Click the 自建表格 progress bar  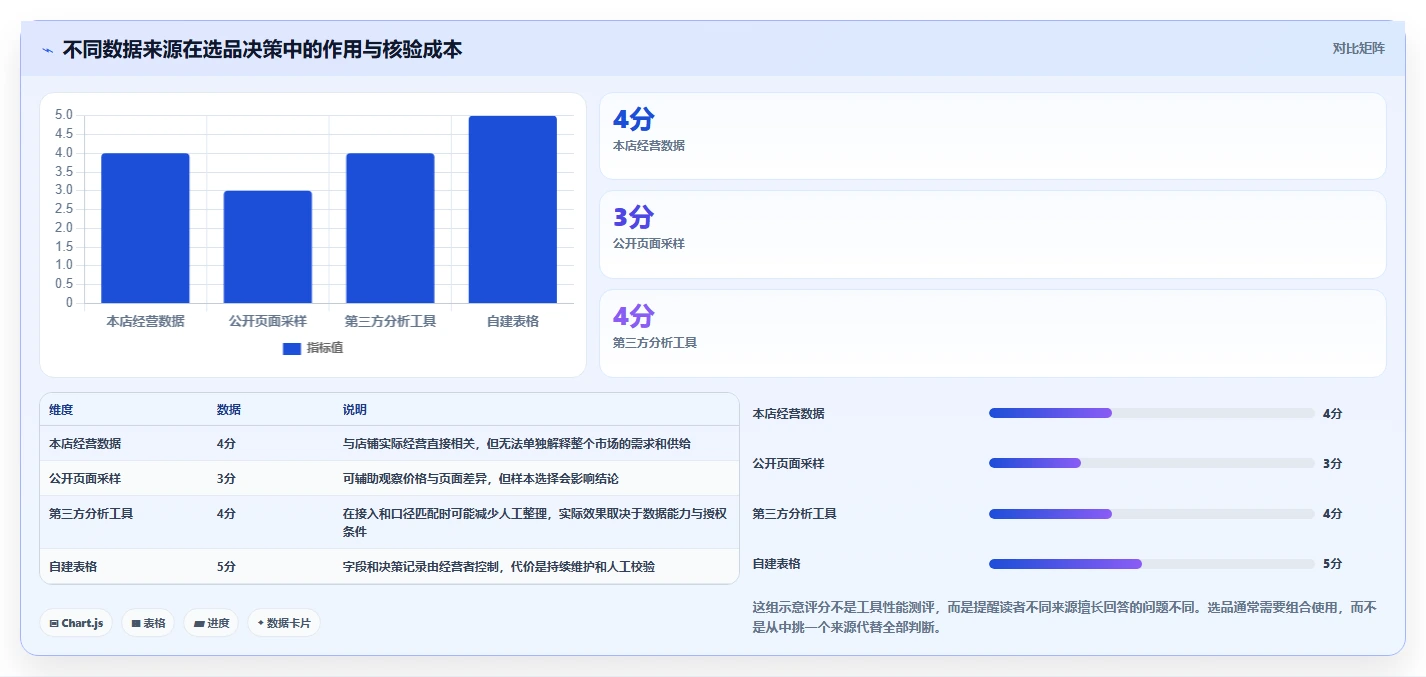pos(1152,564)
